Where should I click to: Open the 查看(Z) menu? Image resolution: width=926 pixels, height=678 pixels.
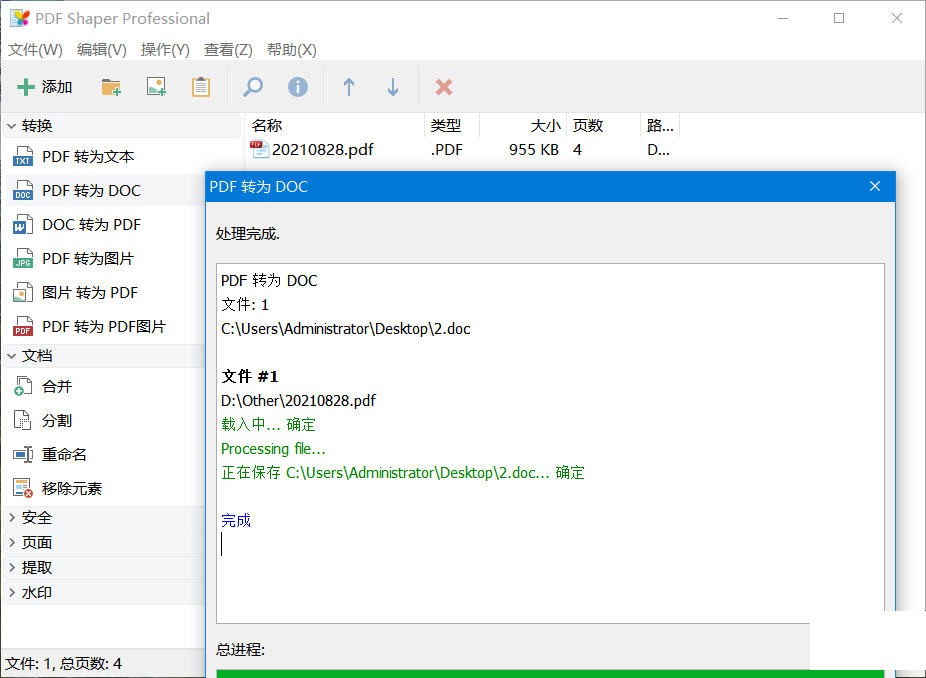tap(228, 50)
